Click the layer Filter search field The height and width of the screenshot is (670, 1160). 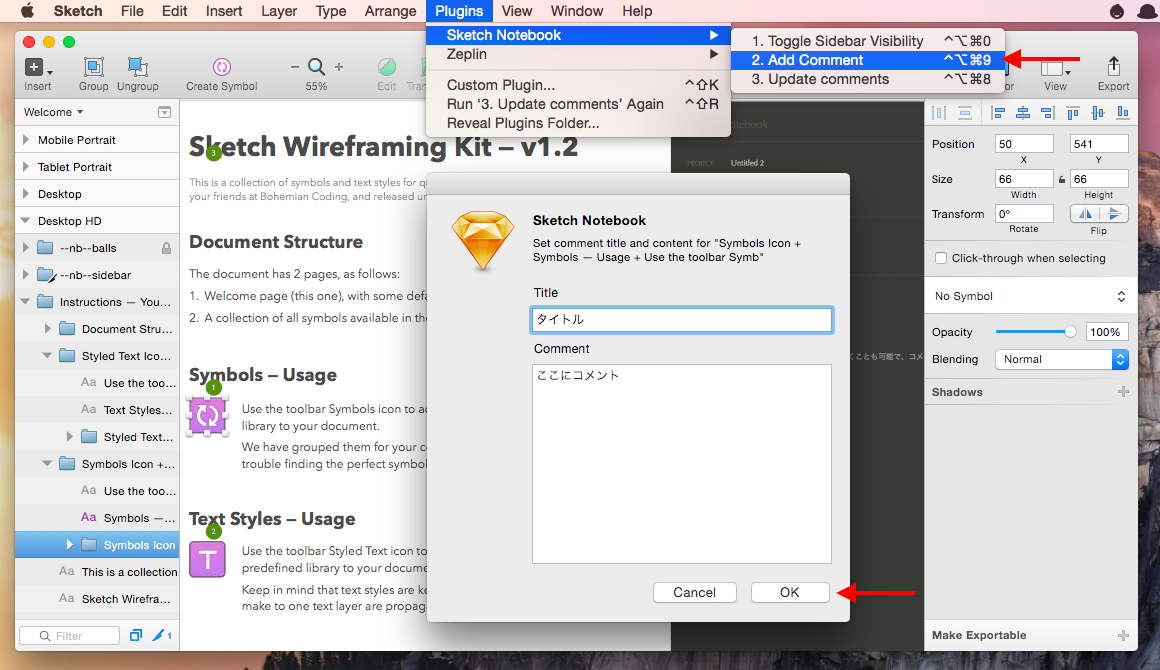[x=70, y=635]
